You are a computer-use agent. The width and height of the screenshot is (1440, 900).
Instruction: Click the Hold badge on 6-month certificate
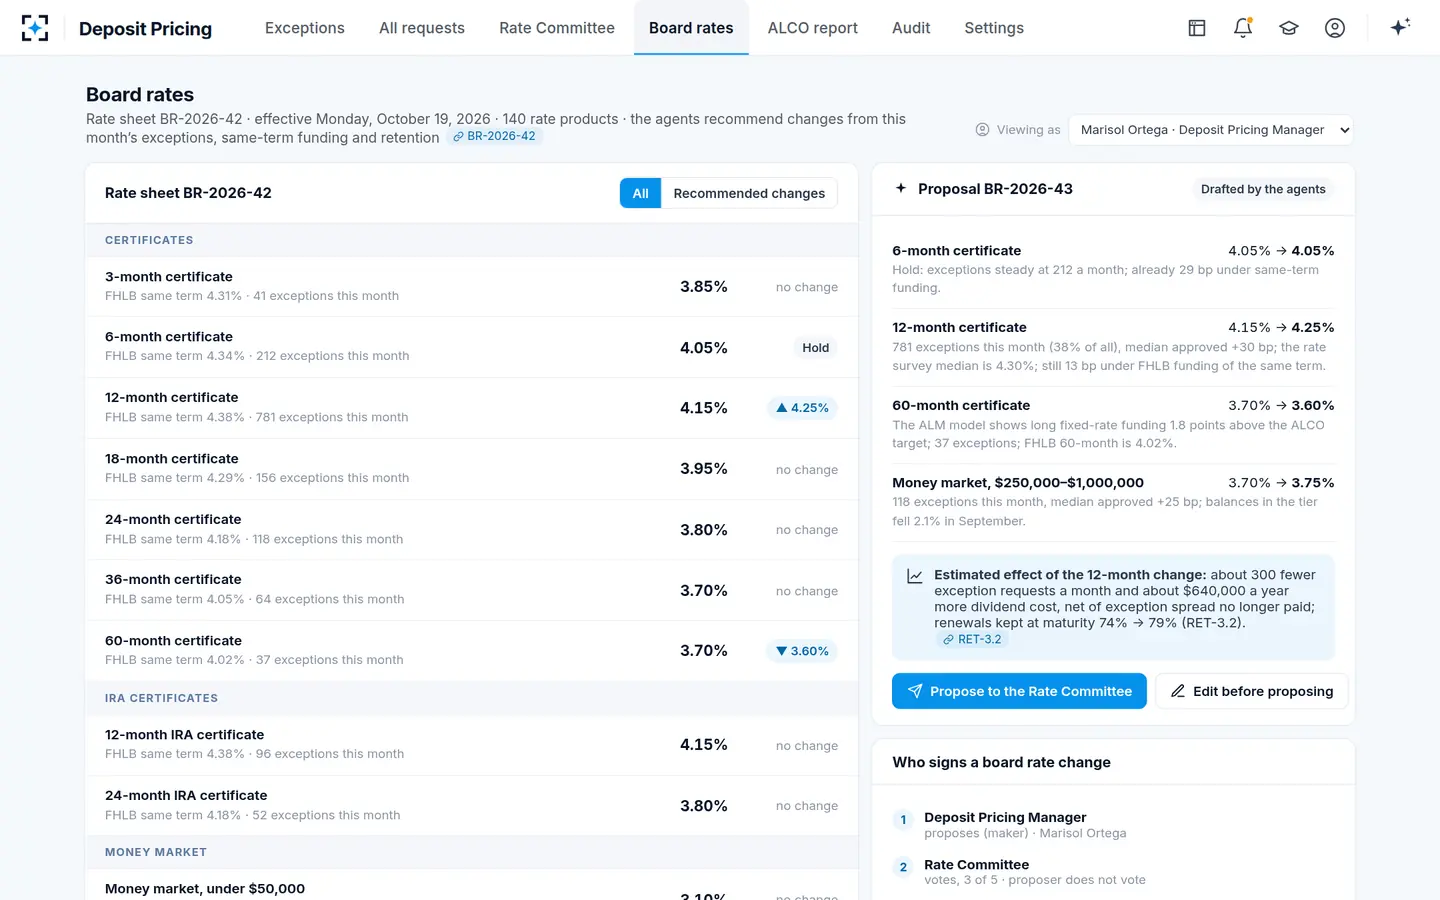pos(816,348)
